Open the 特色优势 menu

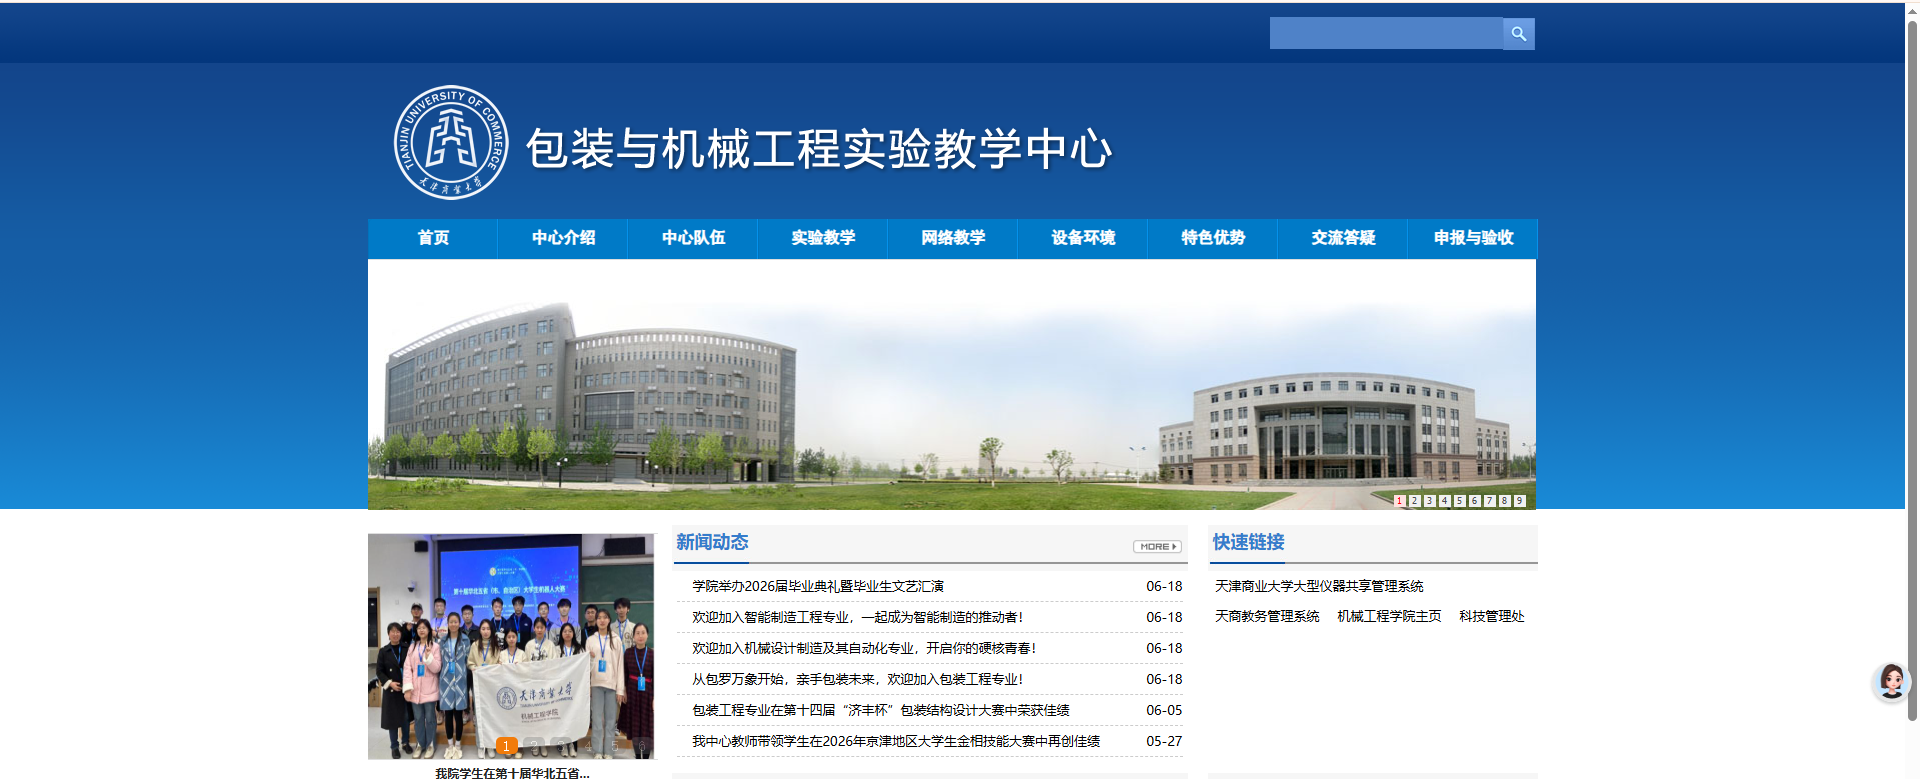(1213, 238)
